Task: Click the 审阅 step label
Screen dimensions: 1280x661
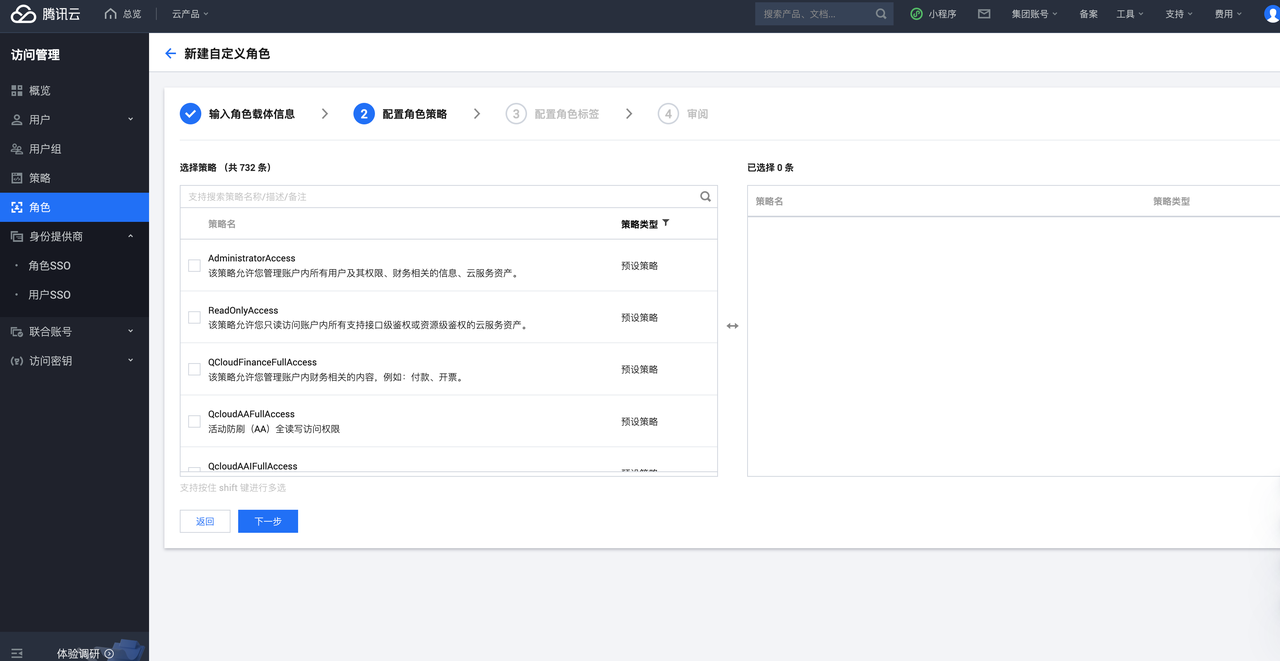Action: (x=697, y=114)
